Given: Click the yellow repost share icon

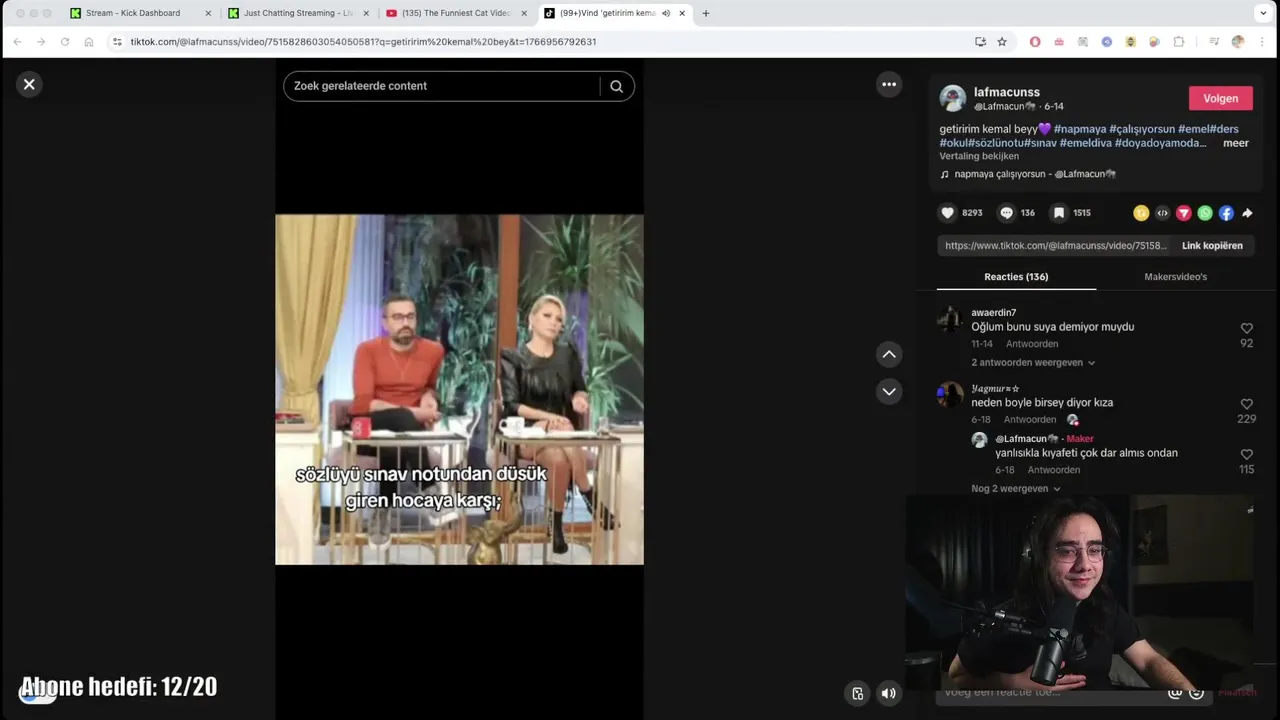Looking at the screenshot, I should click(1140, 213).
